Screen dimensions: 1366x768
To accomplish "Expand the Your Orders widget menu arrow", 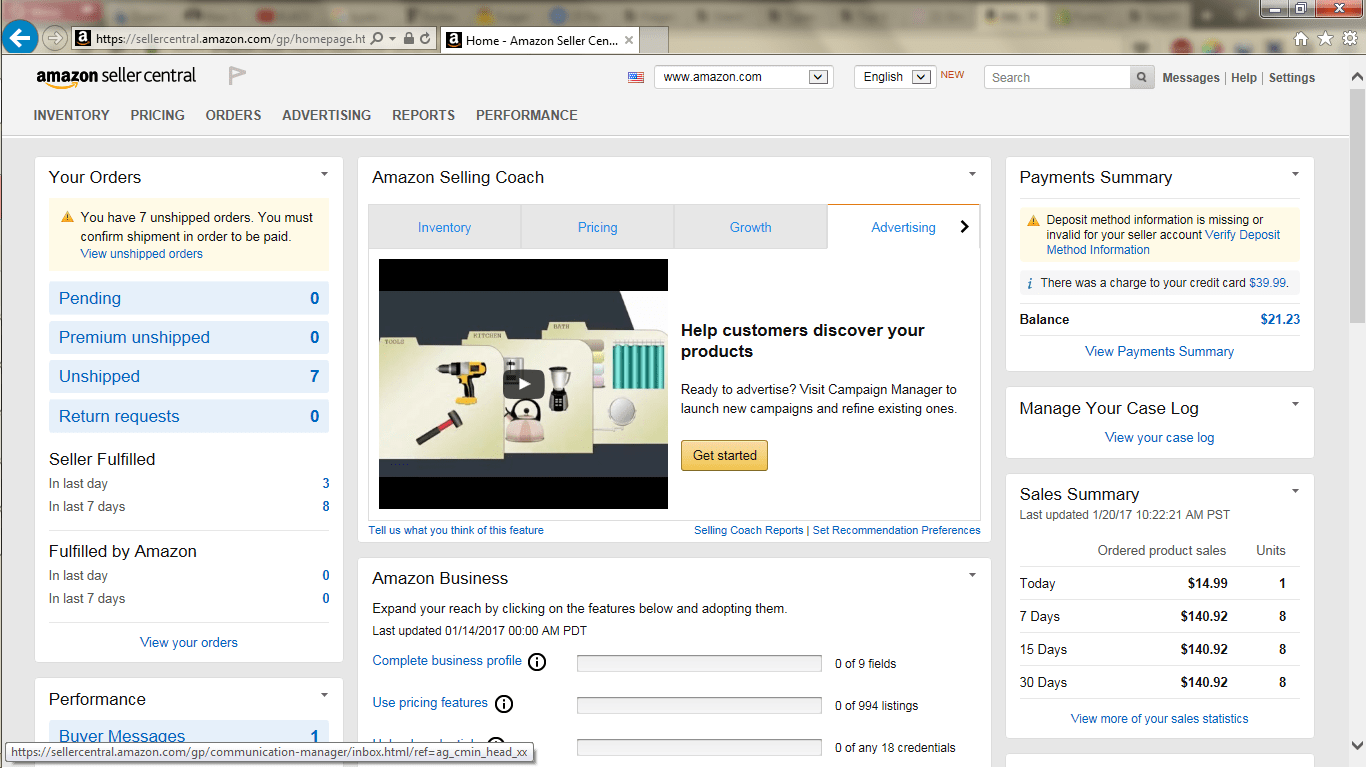I will pyautogui.click(x=324, y=174).
